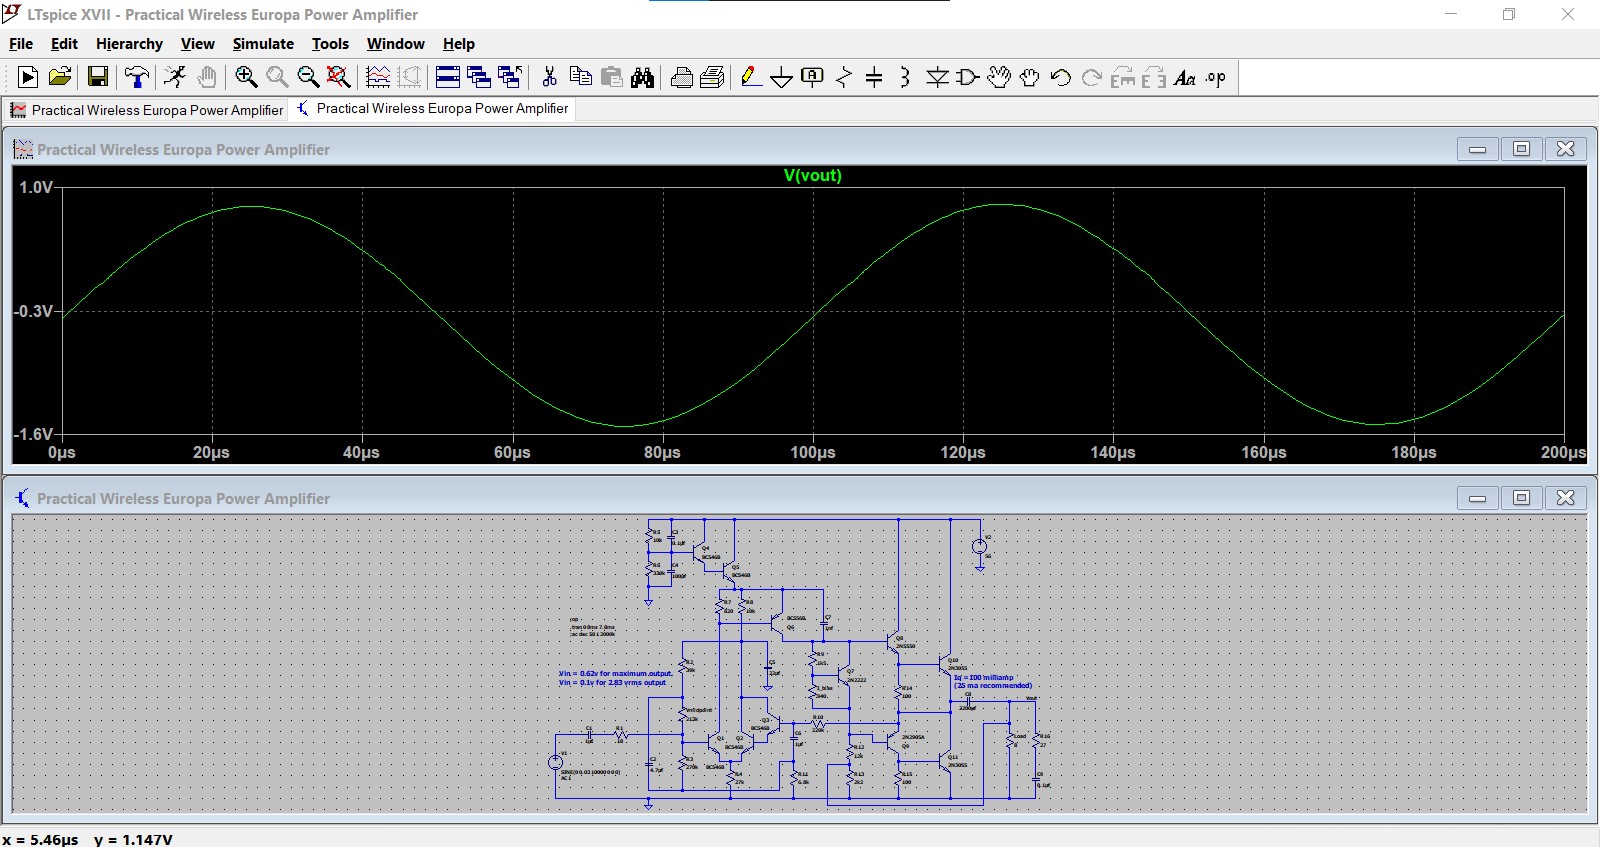Select the Label Net tool

(x=813, y=77)
